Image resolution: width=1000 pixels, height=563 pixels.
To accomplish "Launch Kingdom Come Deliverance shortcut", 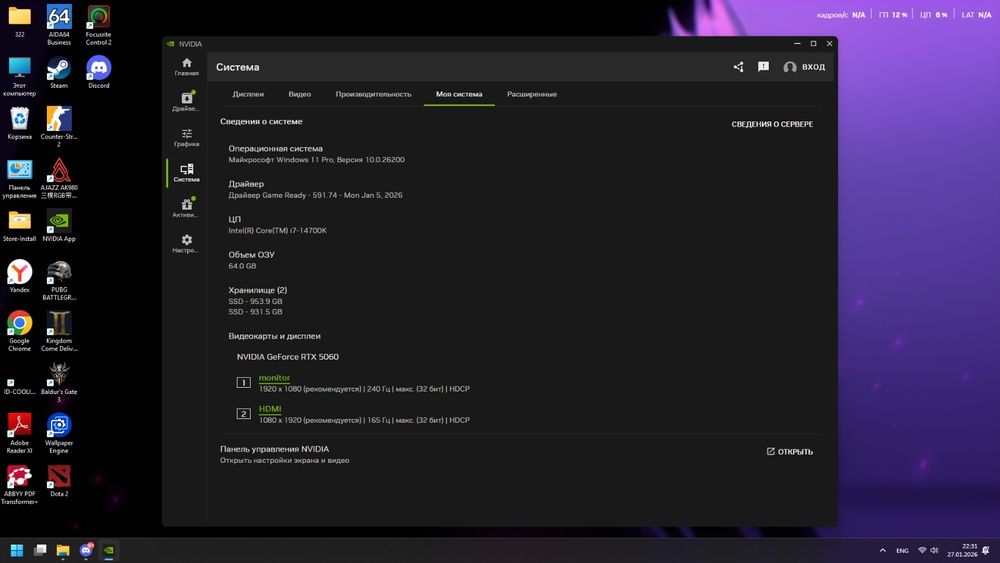I will 59,331.
